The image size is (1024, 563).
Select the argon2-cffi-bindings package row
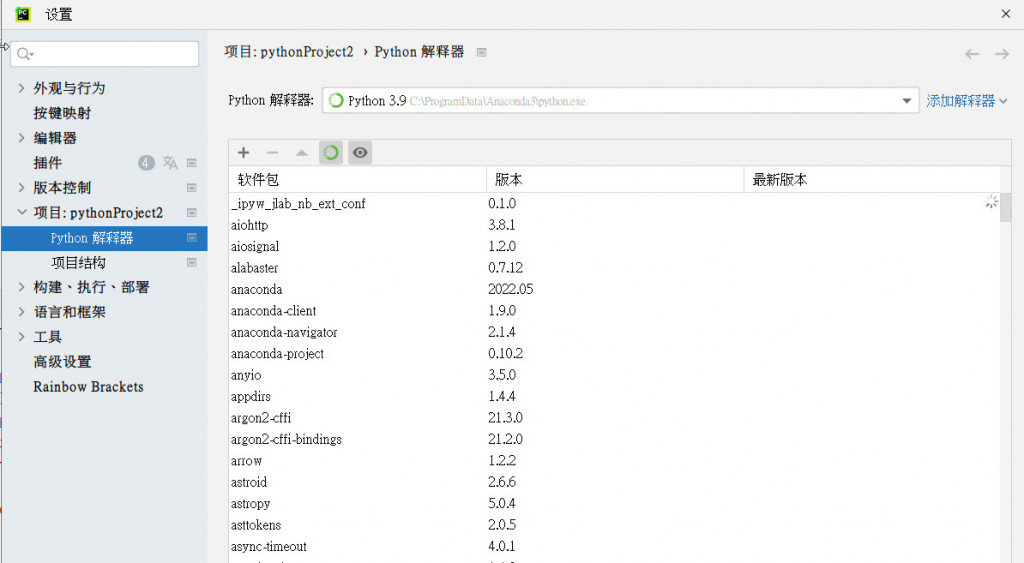coord(614,440)
